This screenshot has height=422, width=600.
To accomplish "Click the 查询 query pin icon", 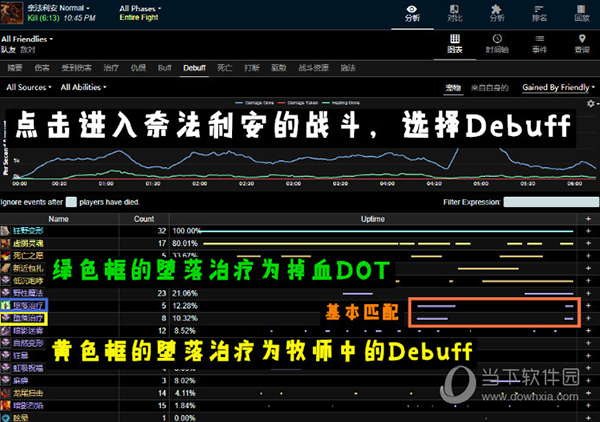I will pyautogui.click(x=580, y=43).
